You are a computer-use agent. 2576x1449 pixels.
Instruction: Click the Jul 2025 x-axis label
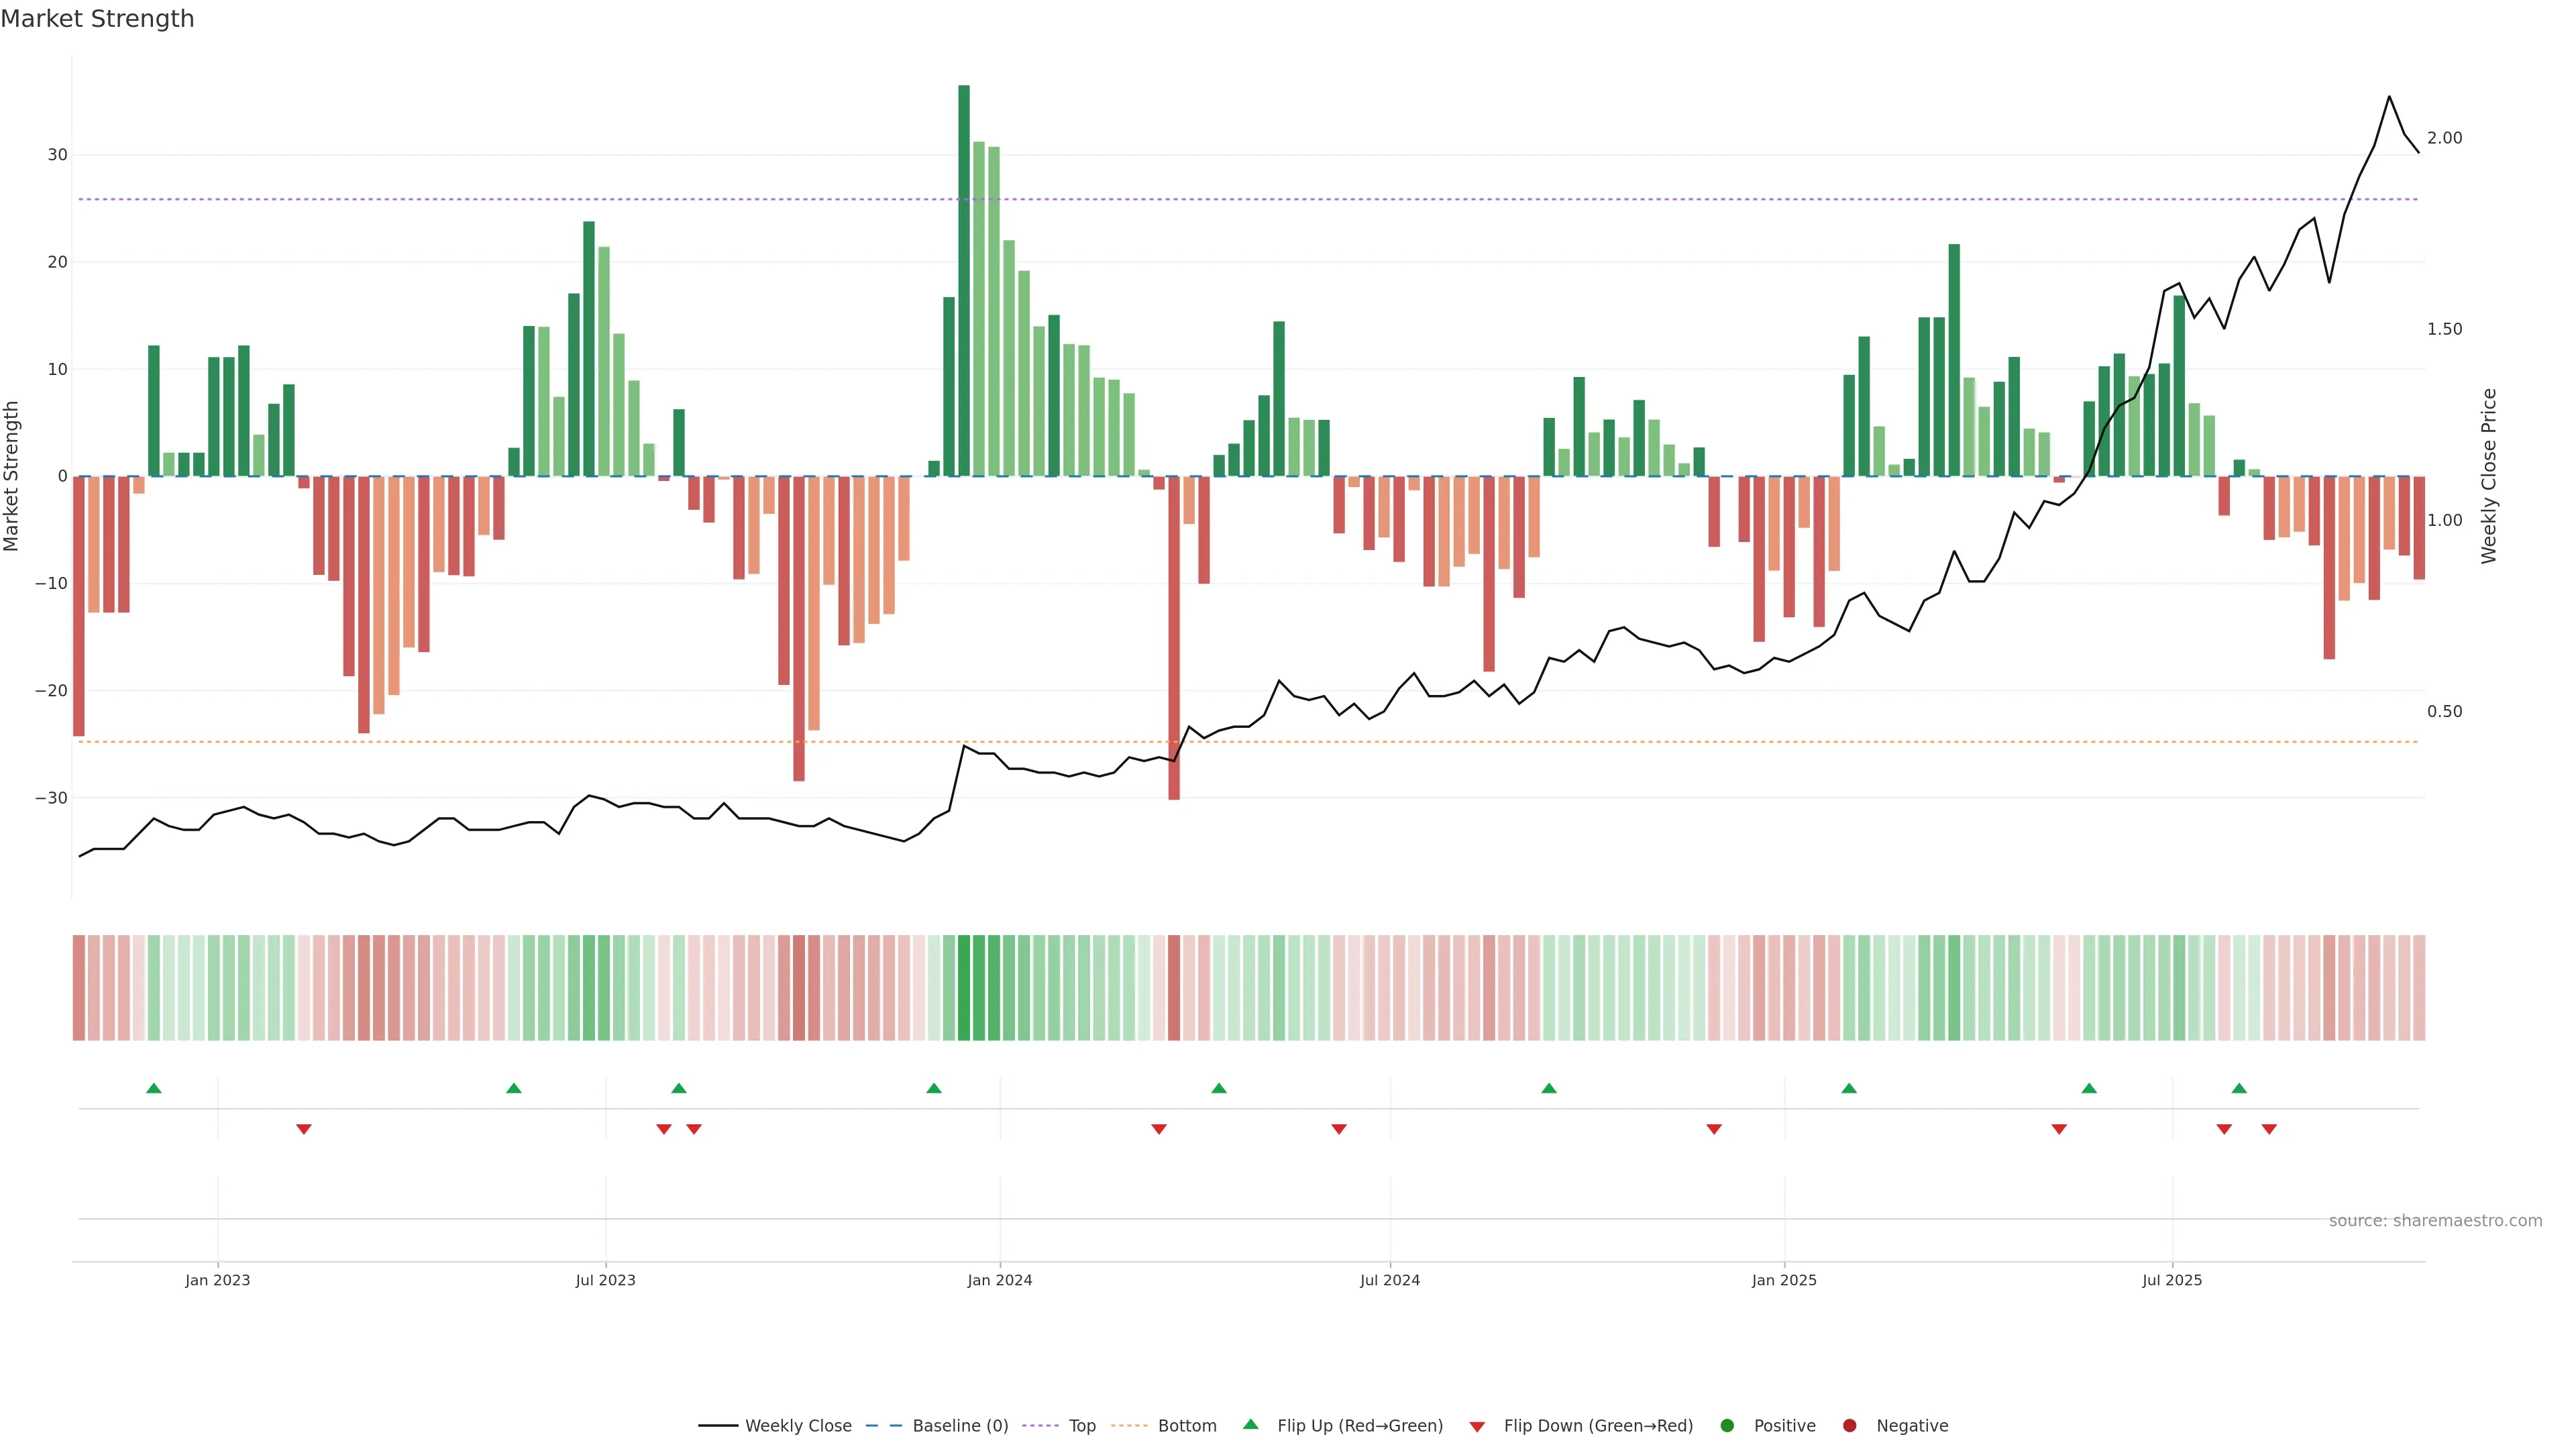coord(2172,1280)
